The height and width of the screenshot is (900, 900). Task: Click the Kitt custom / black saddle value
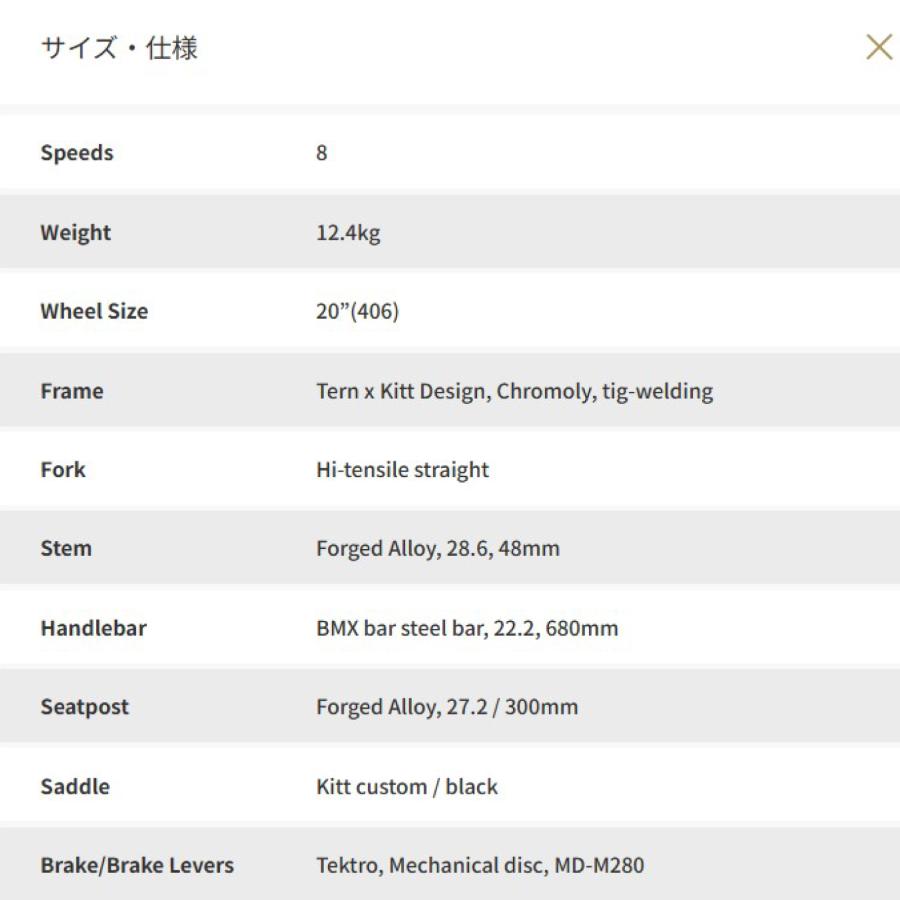coord(403,786)
